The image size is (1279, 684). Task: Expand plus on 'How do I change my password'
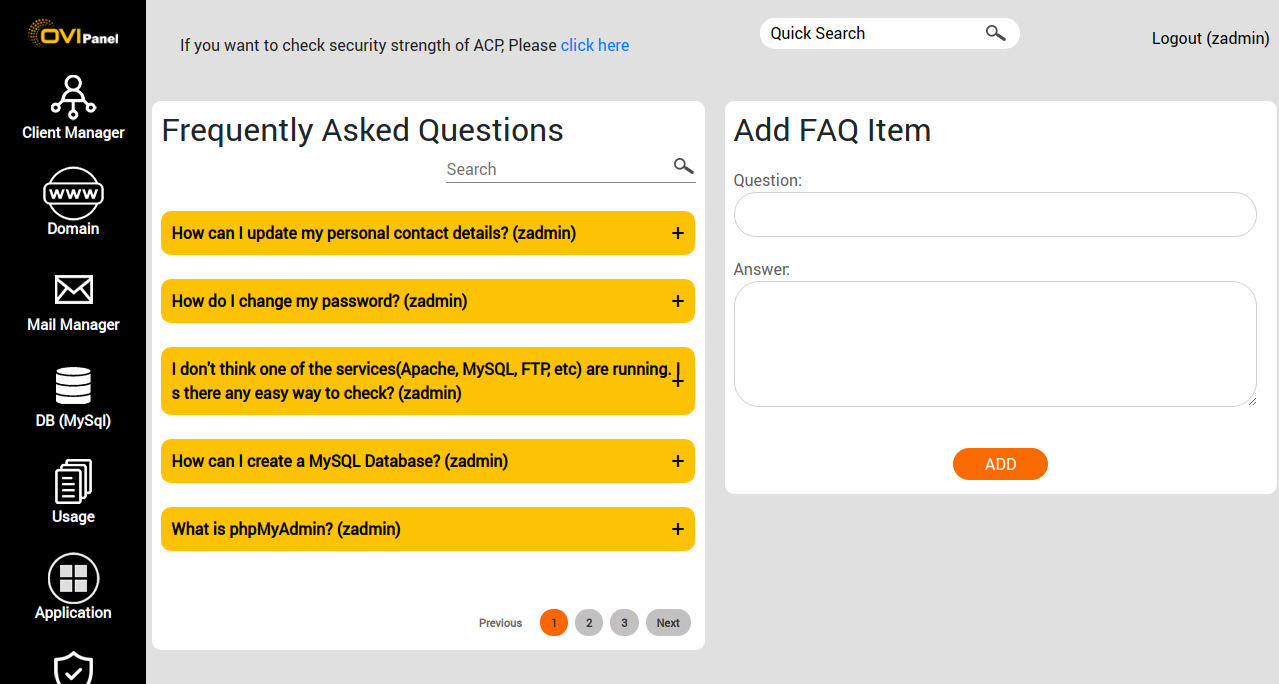pyautogui.click(x=677, y=301)
